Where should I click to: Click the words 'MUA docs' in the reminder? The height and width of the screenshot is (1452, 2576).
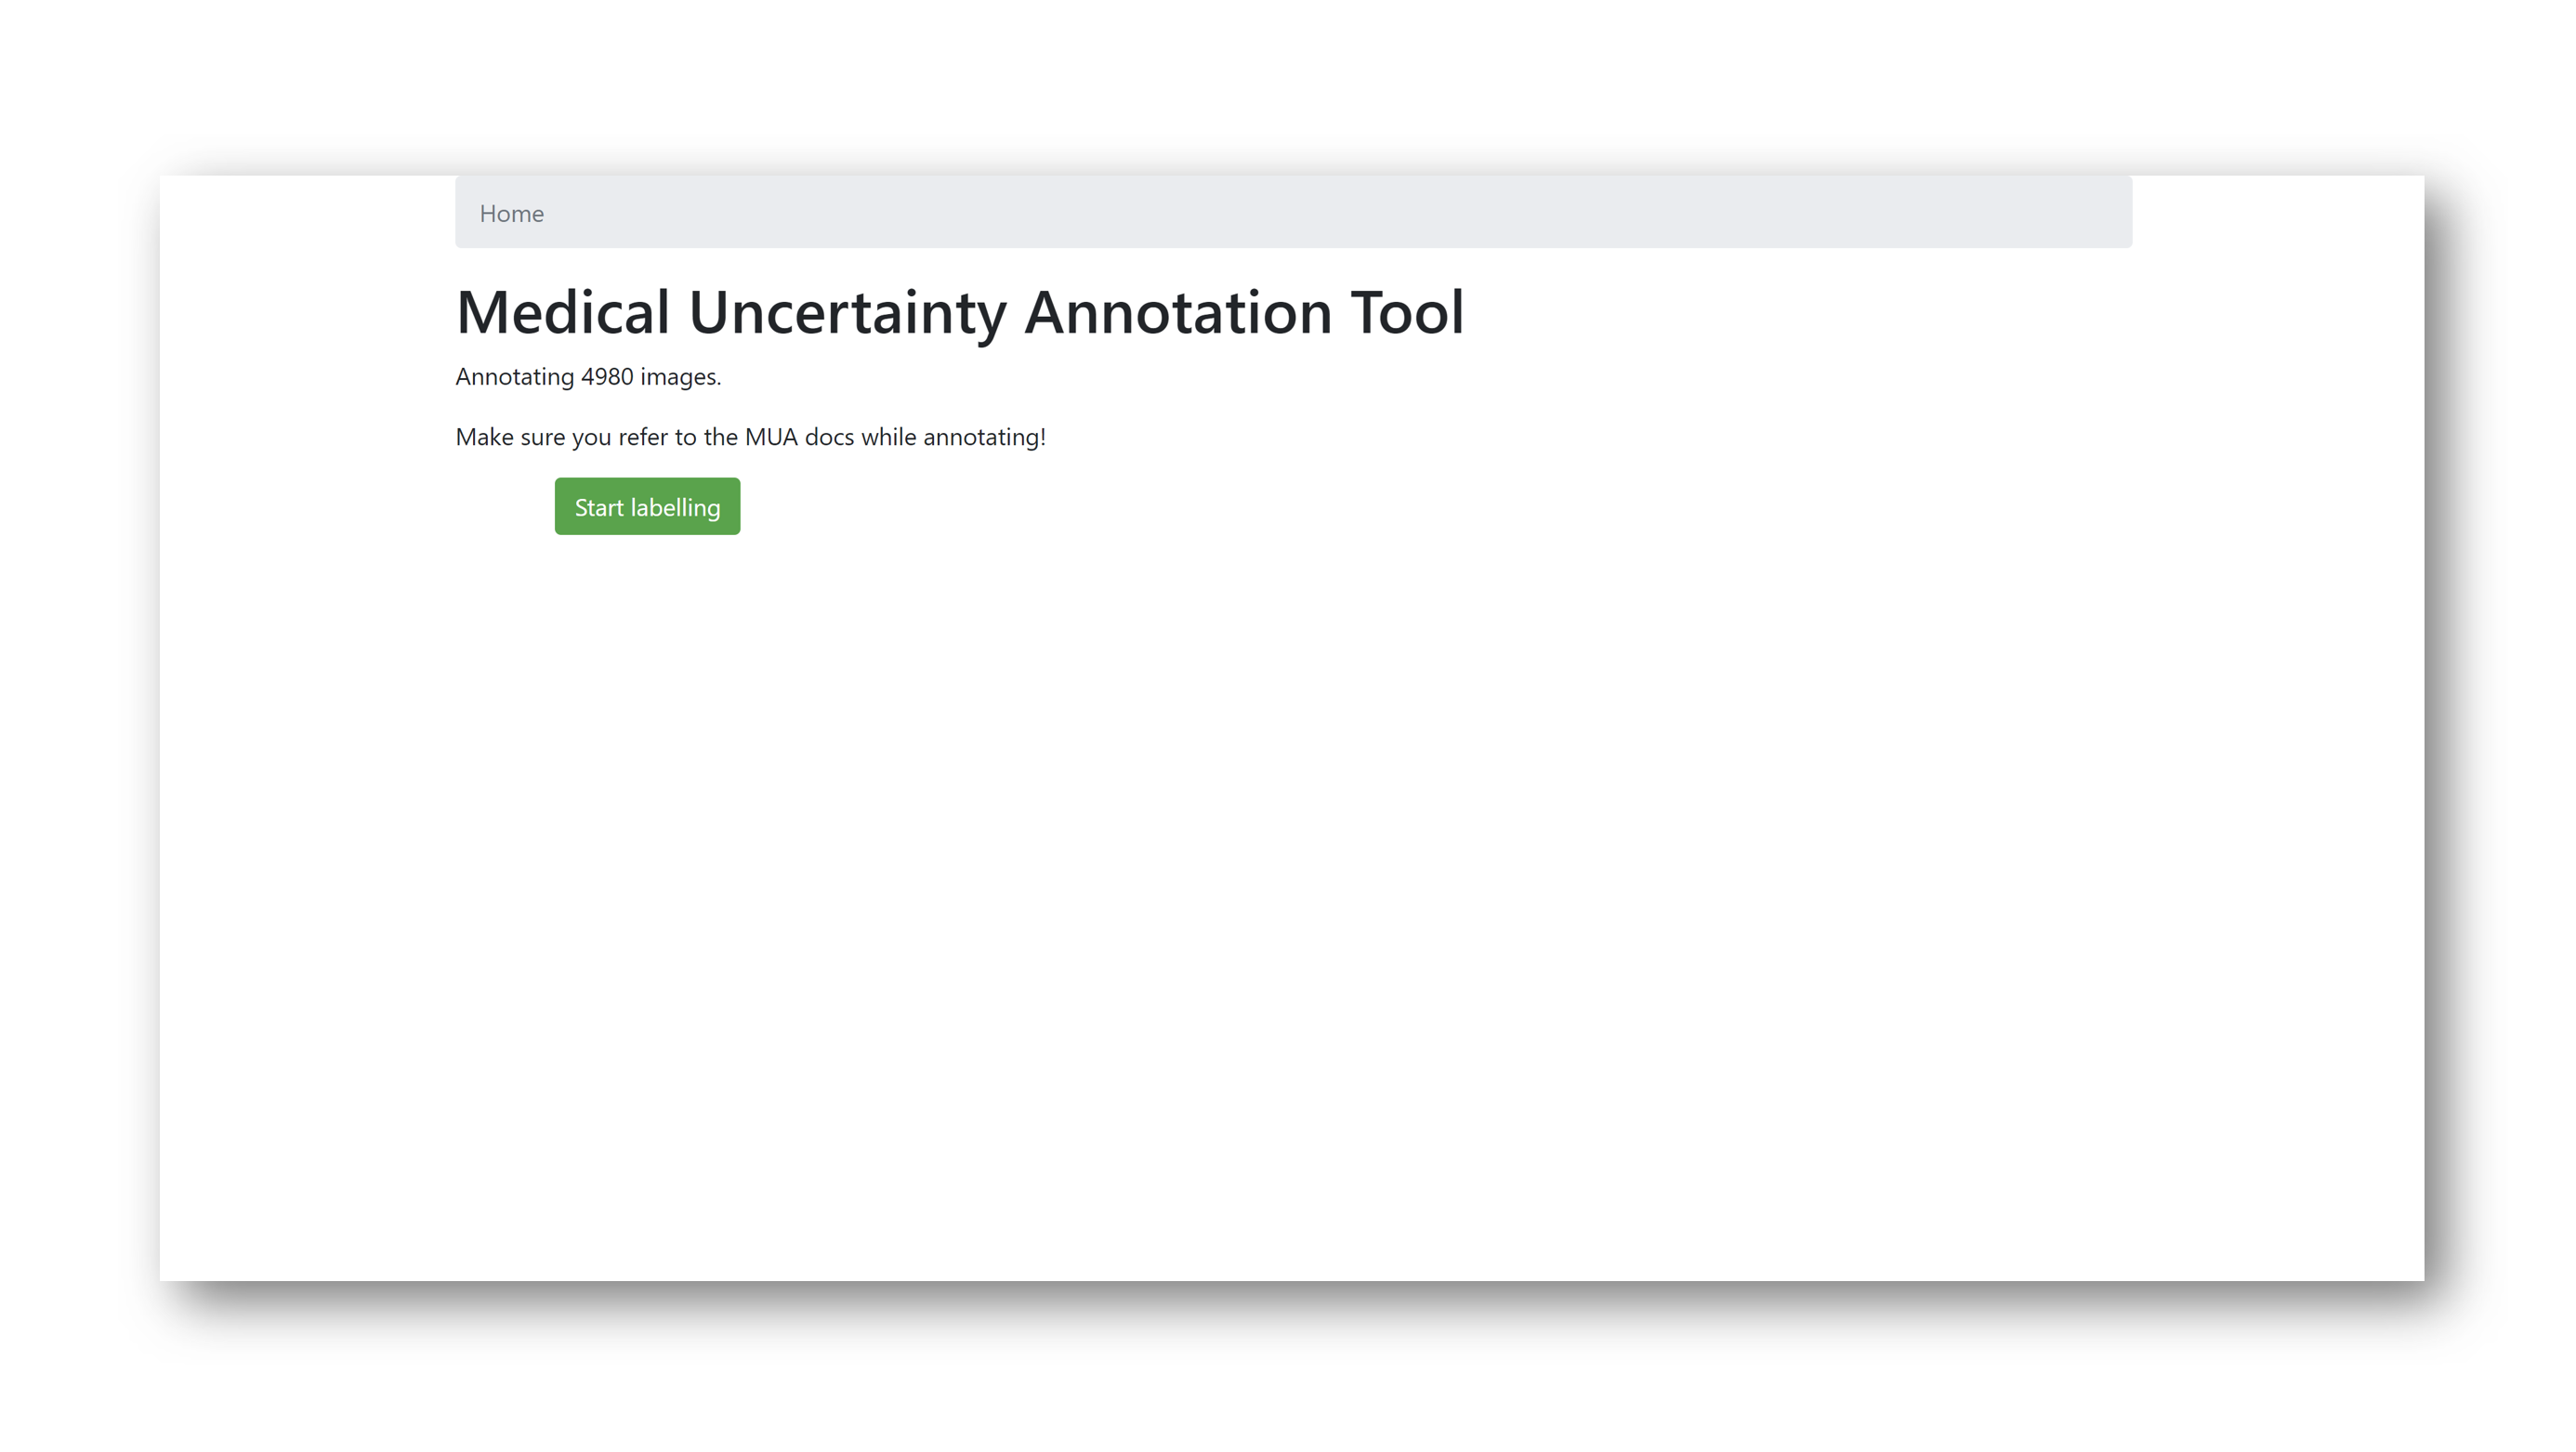point(799,437)
